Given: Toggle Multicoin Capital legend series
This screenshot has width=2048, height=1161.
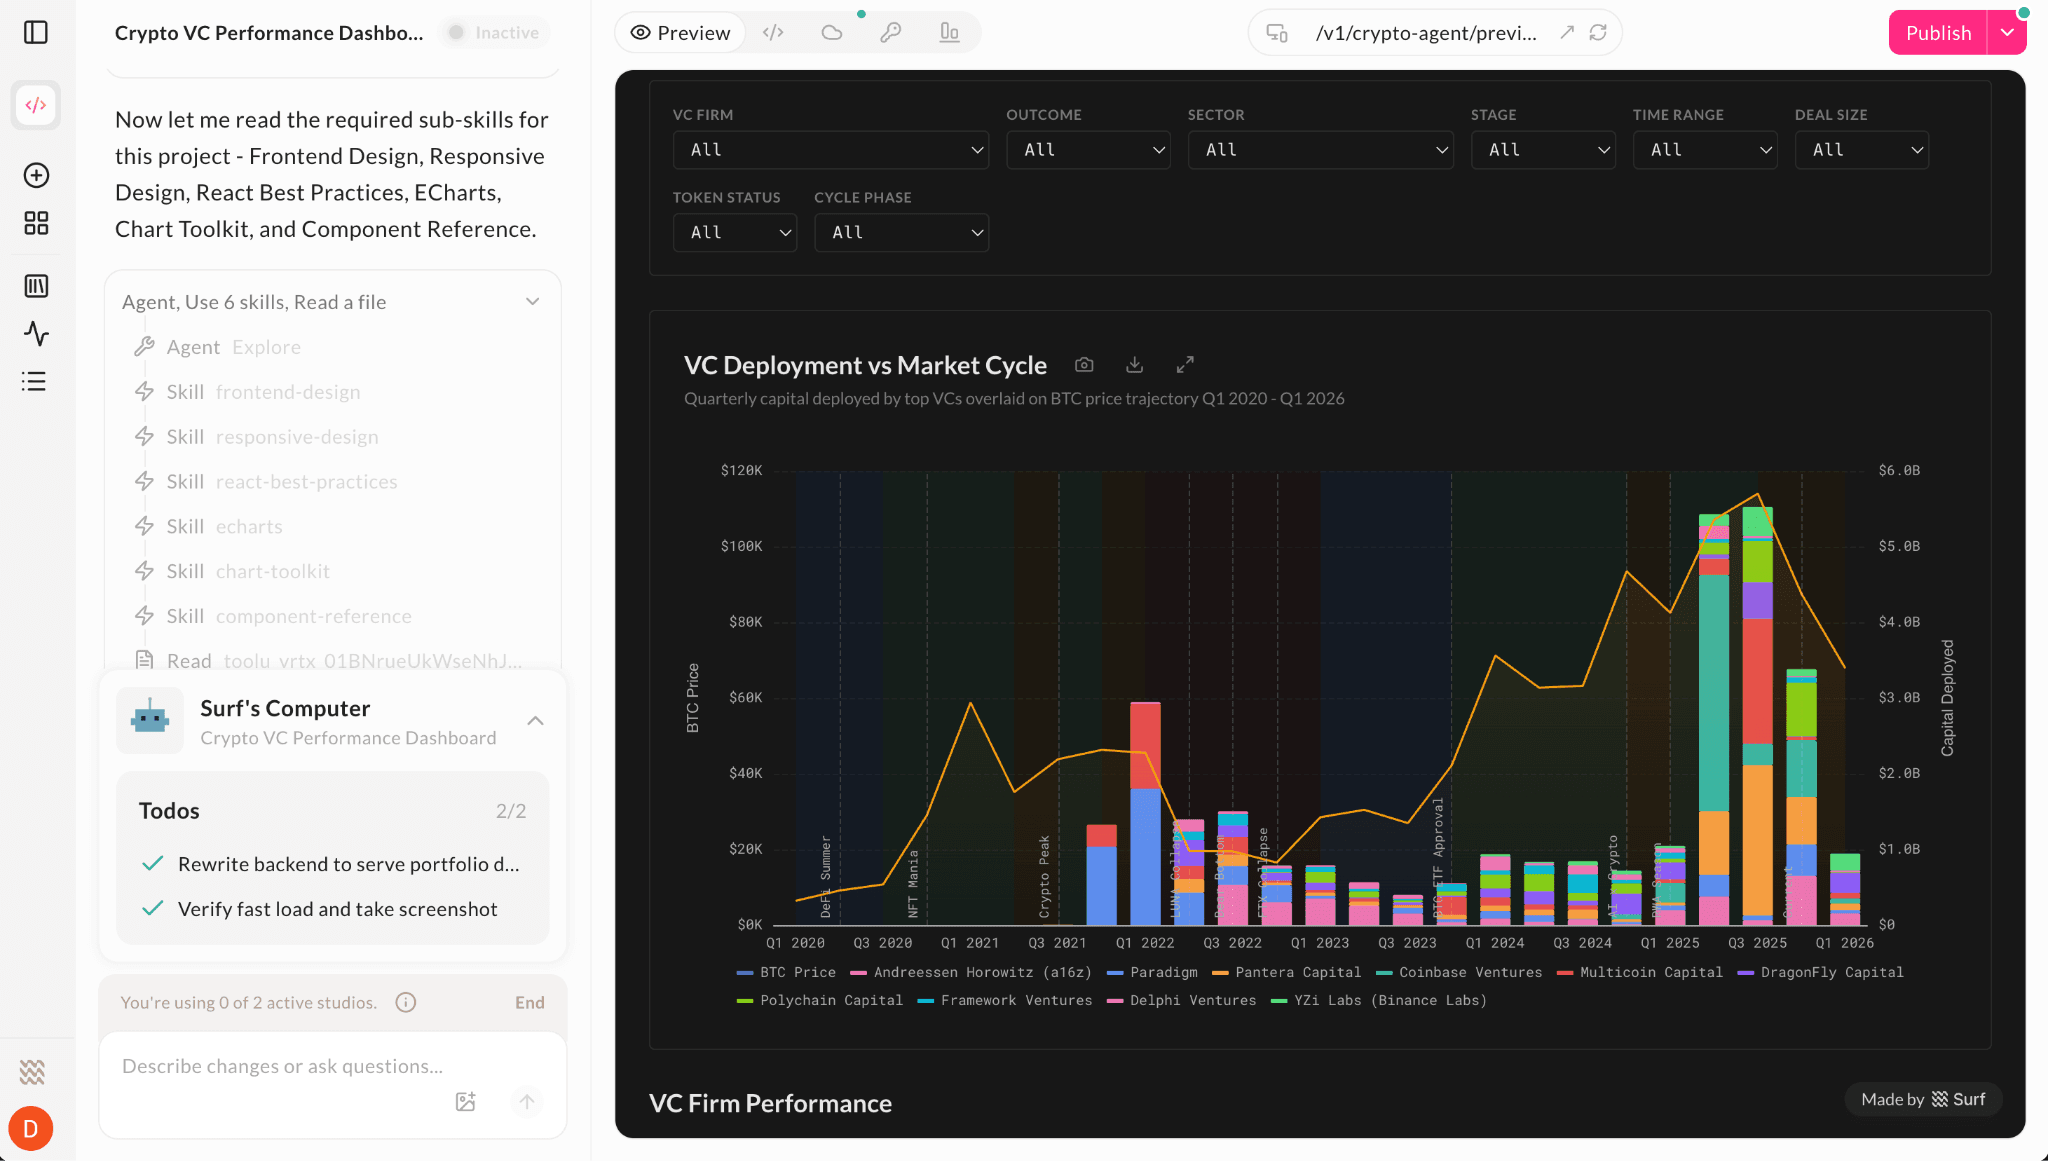Looking at the screenshot, I should pyautogui.click(x=1640, y=972).
